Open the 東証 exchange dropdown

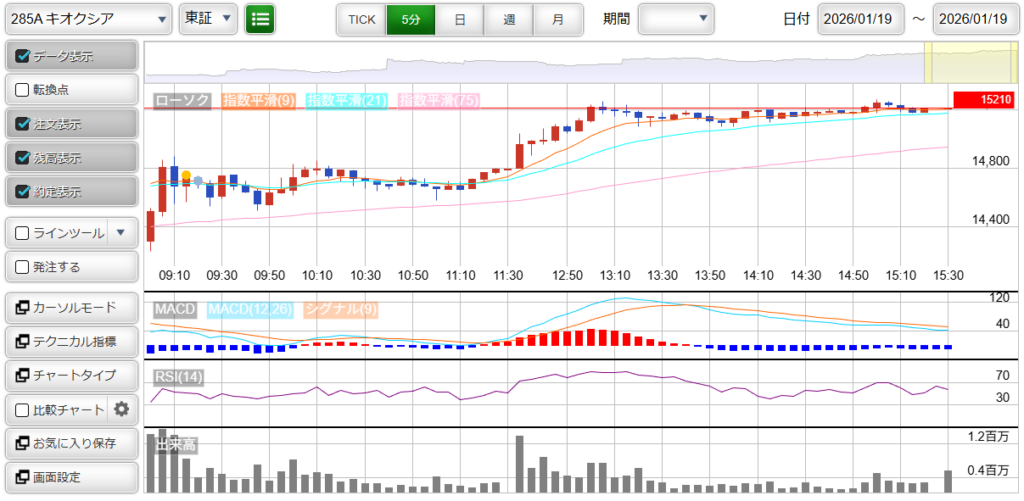pyautogui.click(x=209, y=18)
